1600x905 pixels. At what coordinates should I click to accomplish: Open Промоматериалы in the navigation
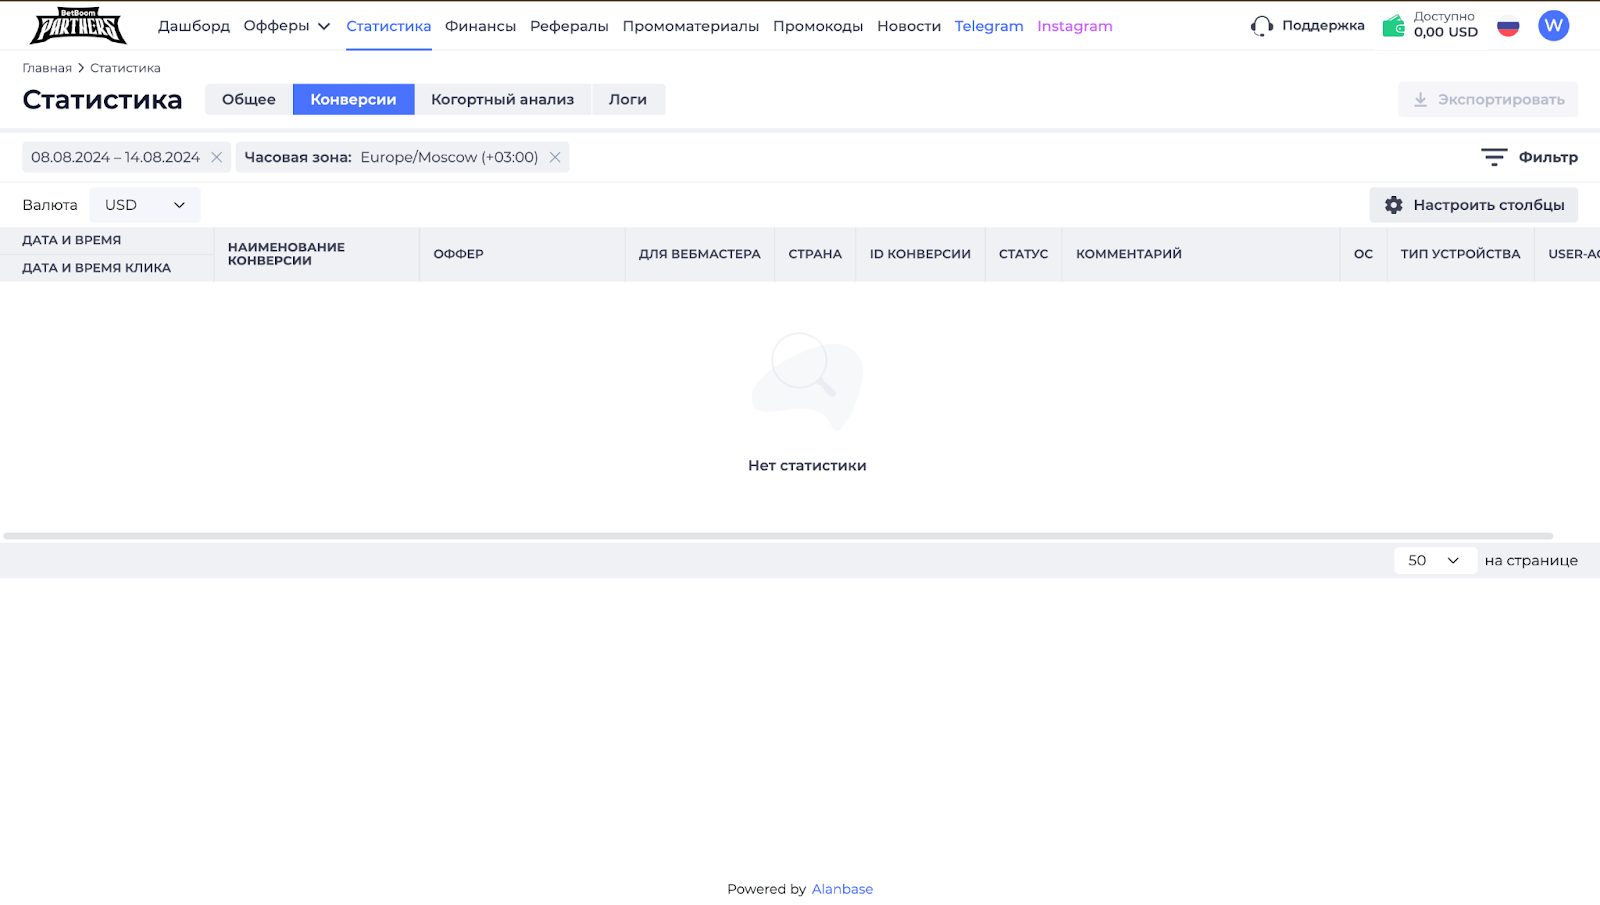pos(691,26)
